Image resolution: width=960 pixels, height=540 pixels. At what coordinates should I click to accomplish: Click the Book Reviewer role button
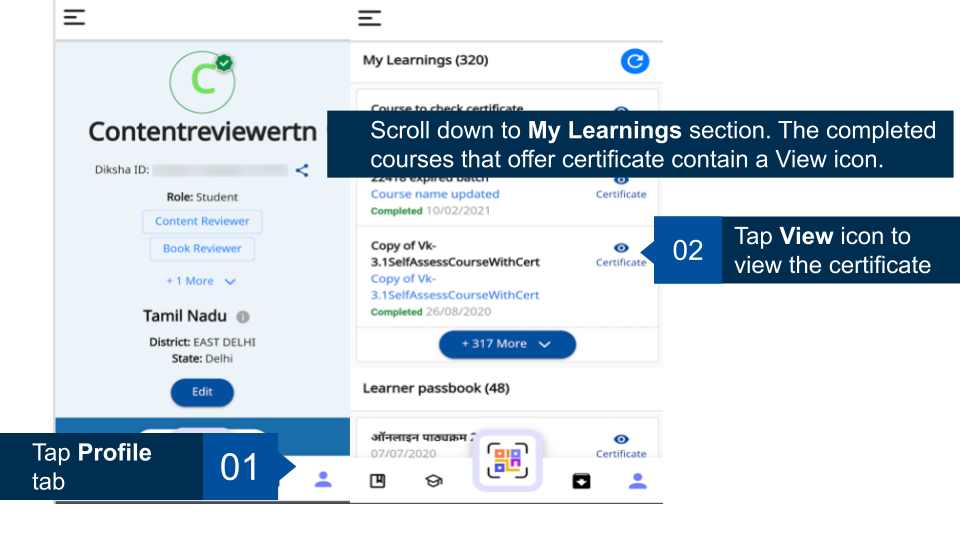[x=202, y=248]
